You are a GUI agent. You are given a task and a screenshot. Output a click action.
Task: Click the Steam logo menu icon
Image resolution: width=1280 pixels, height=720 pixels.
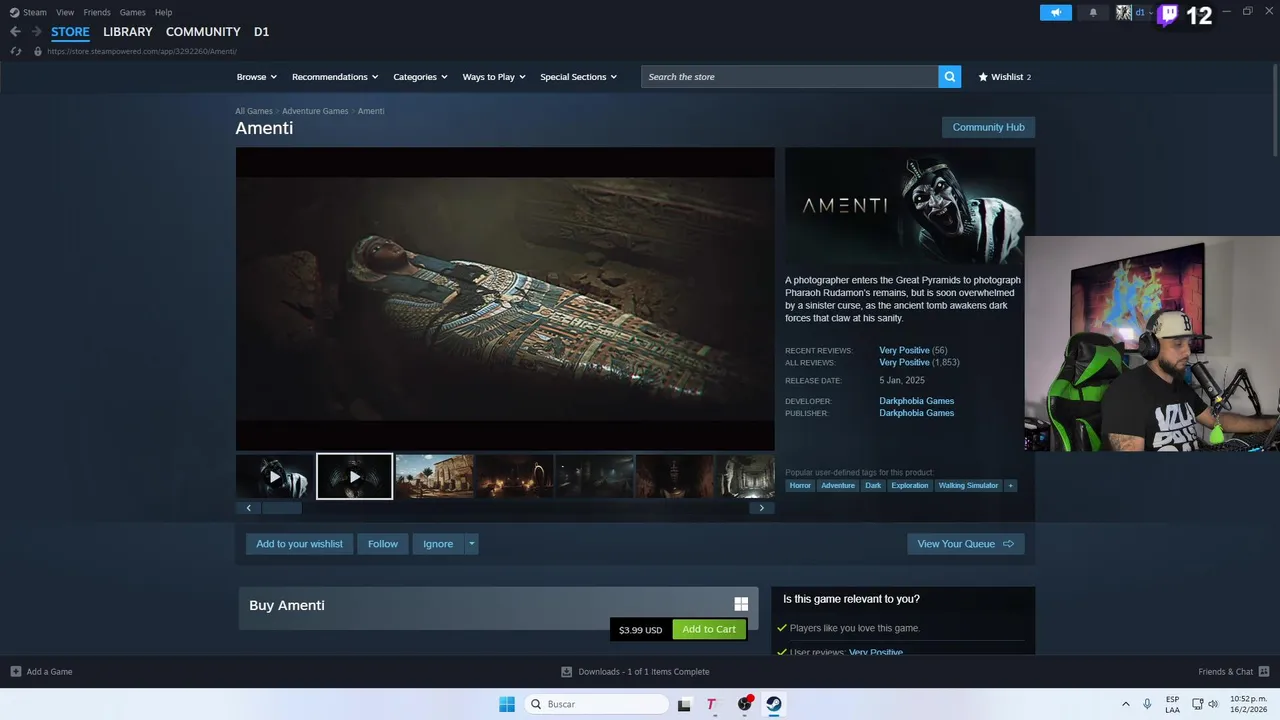coord(14,12)
